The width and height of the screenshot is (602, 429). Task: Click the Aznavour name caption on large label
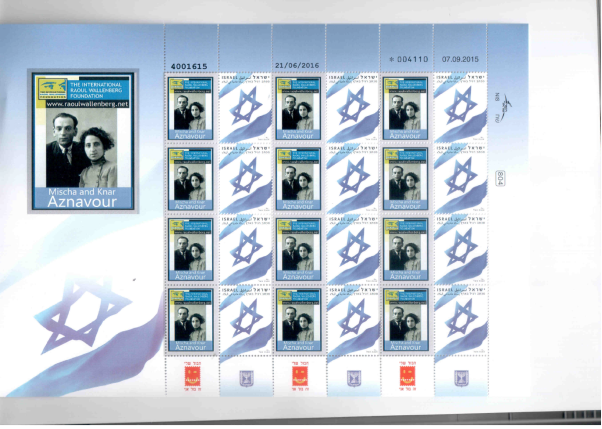(x=81, y=202)
